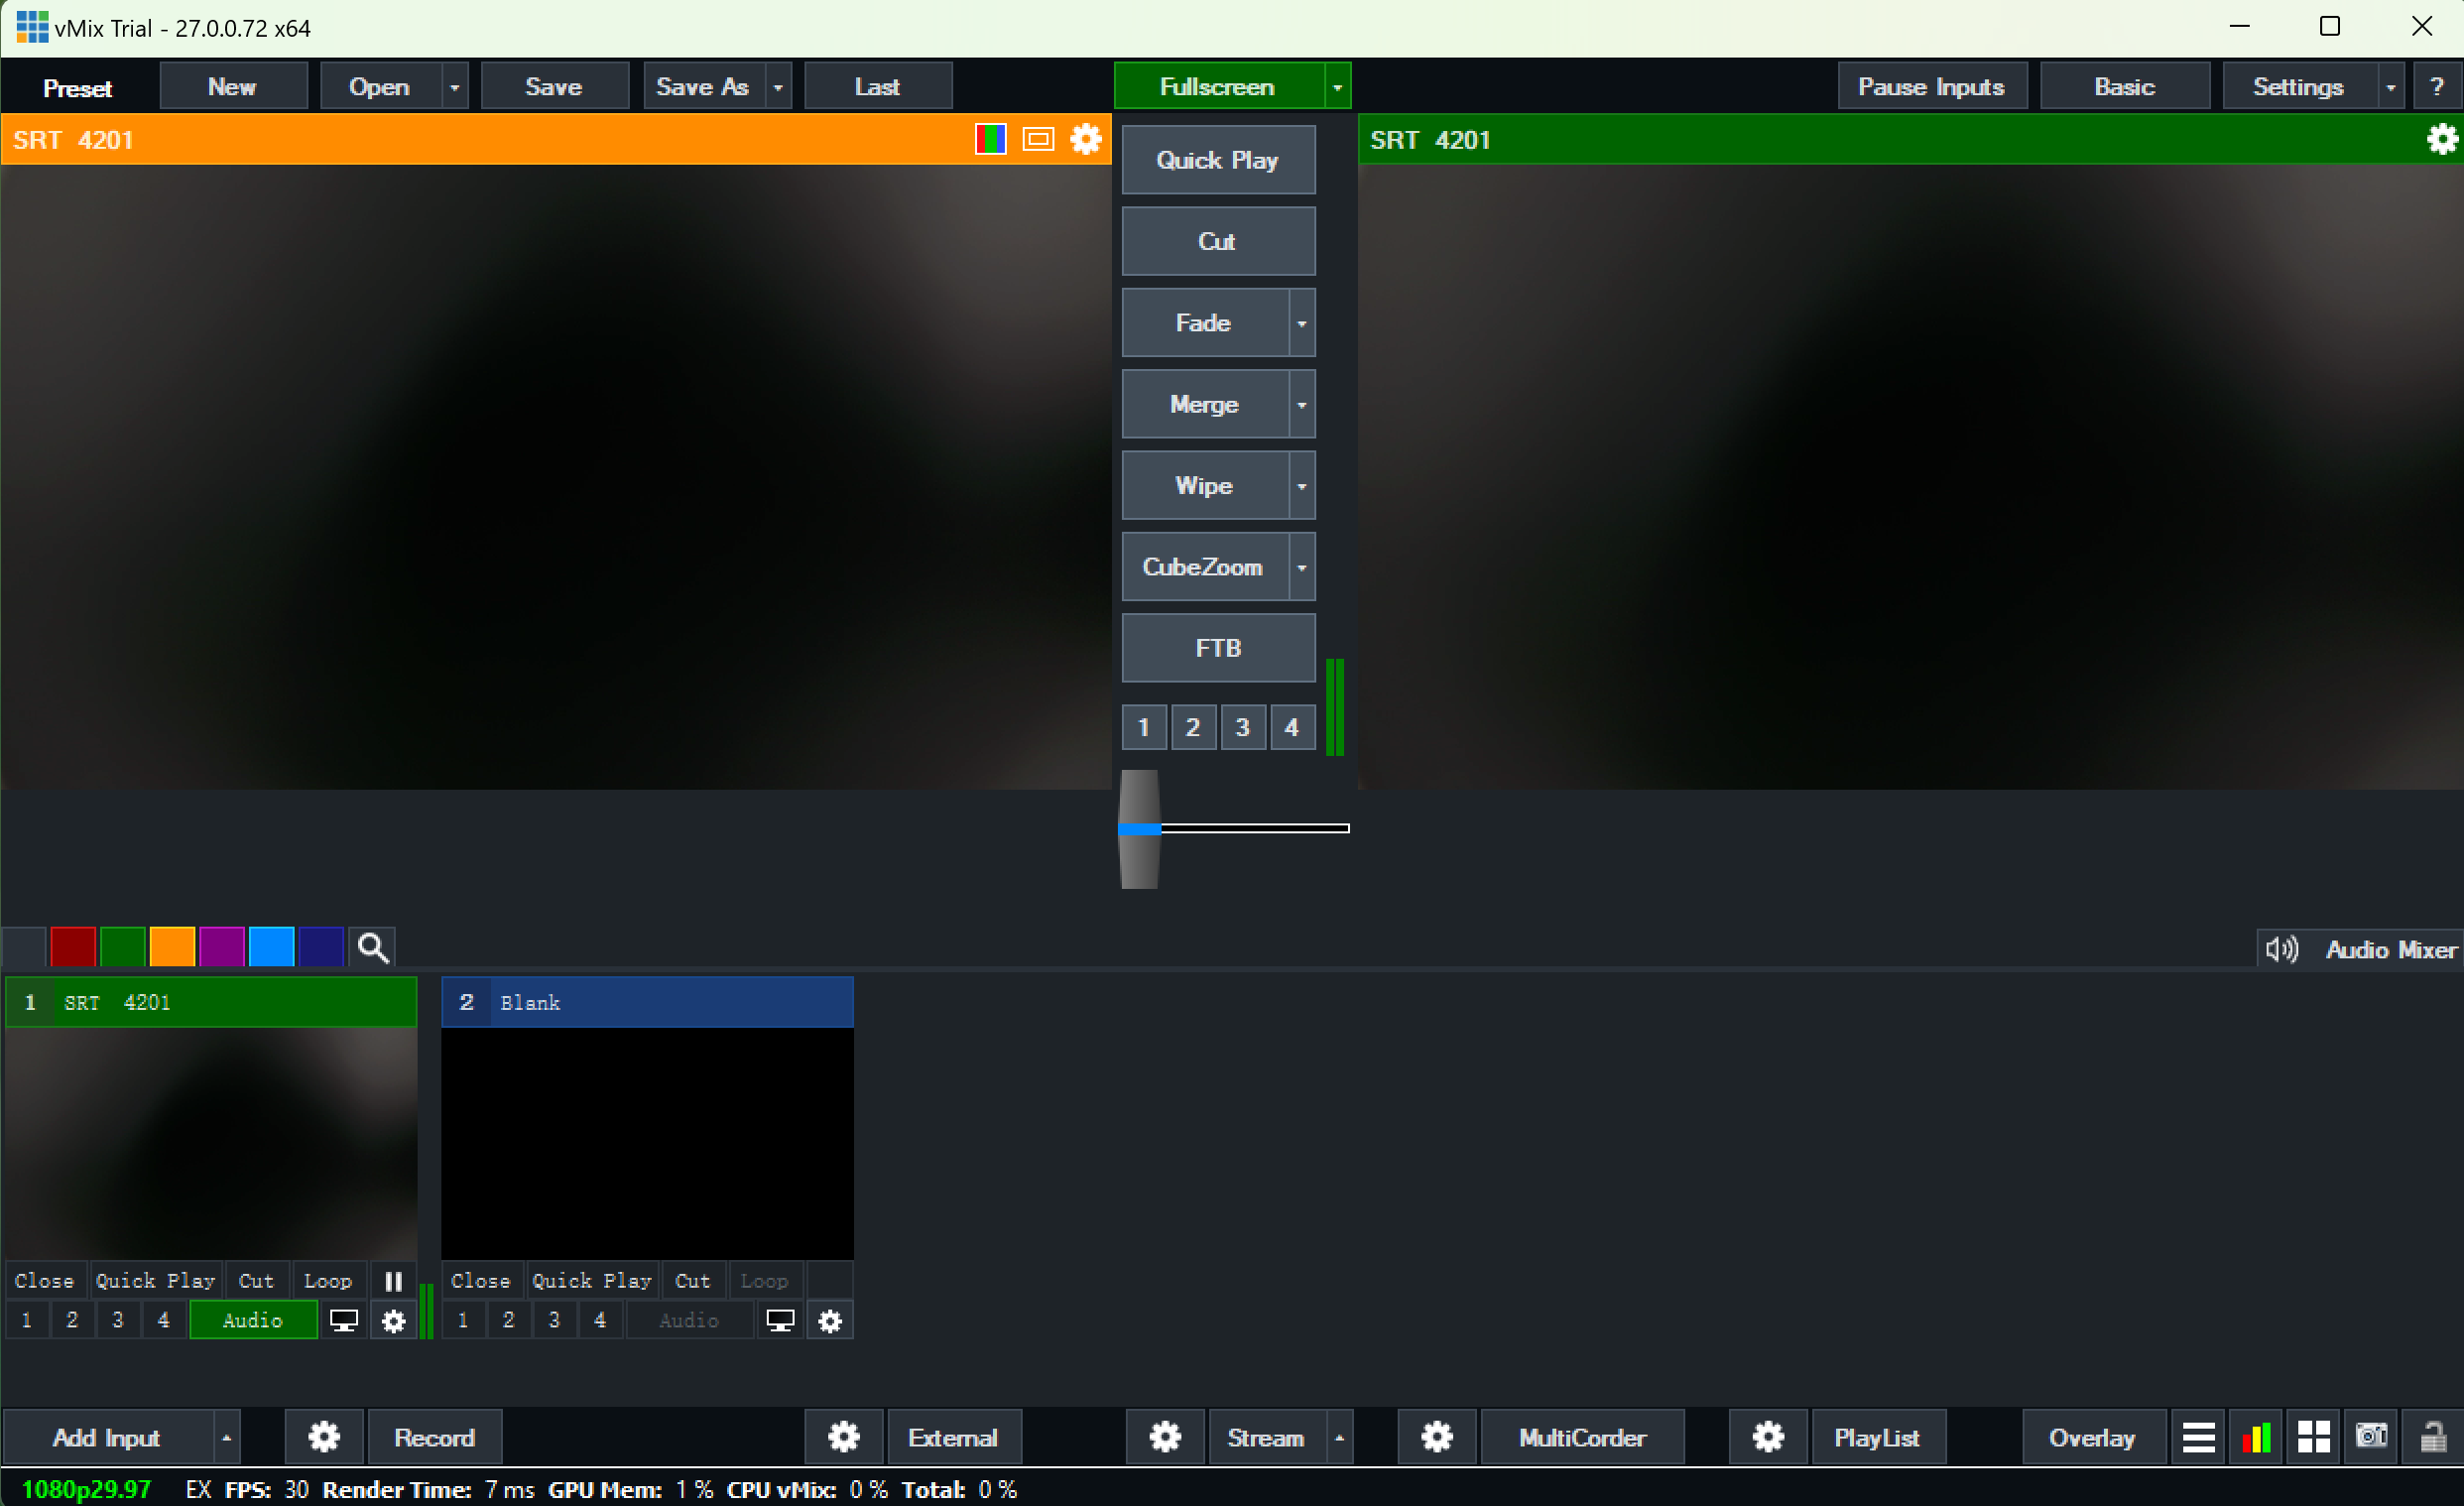
Task: Open output input settings gear
Action: coord(2441,139)
